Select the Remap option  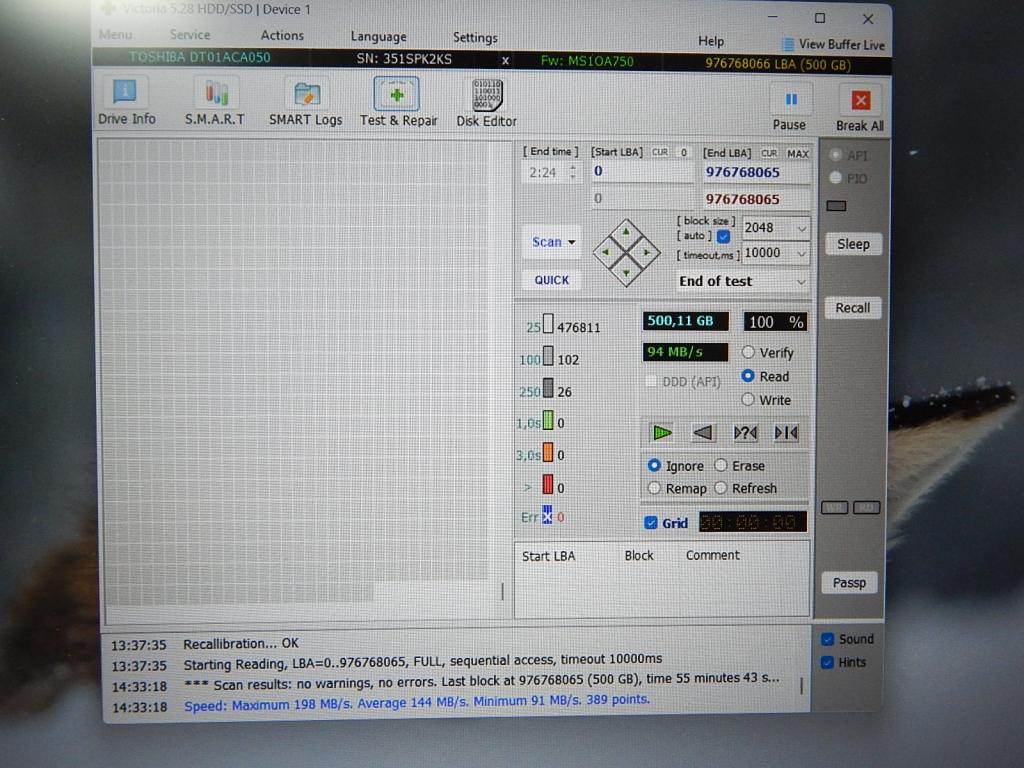coord(654,488)
